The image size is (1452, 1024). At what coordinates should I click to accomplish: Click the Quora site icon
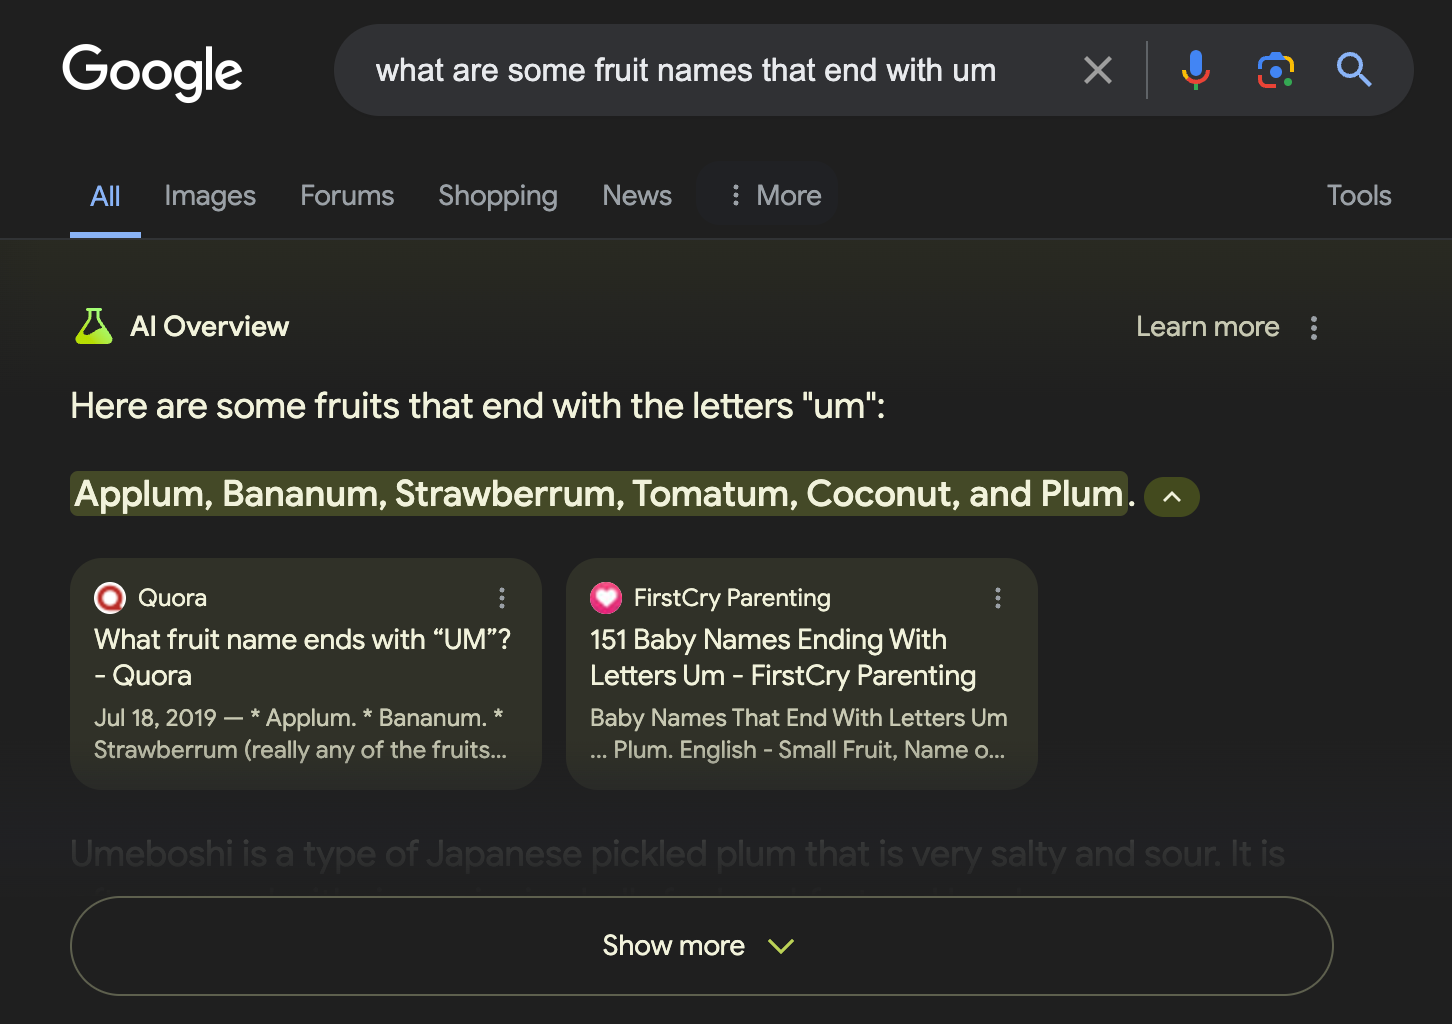coord(110,598)
